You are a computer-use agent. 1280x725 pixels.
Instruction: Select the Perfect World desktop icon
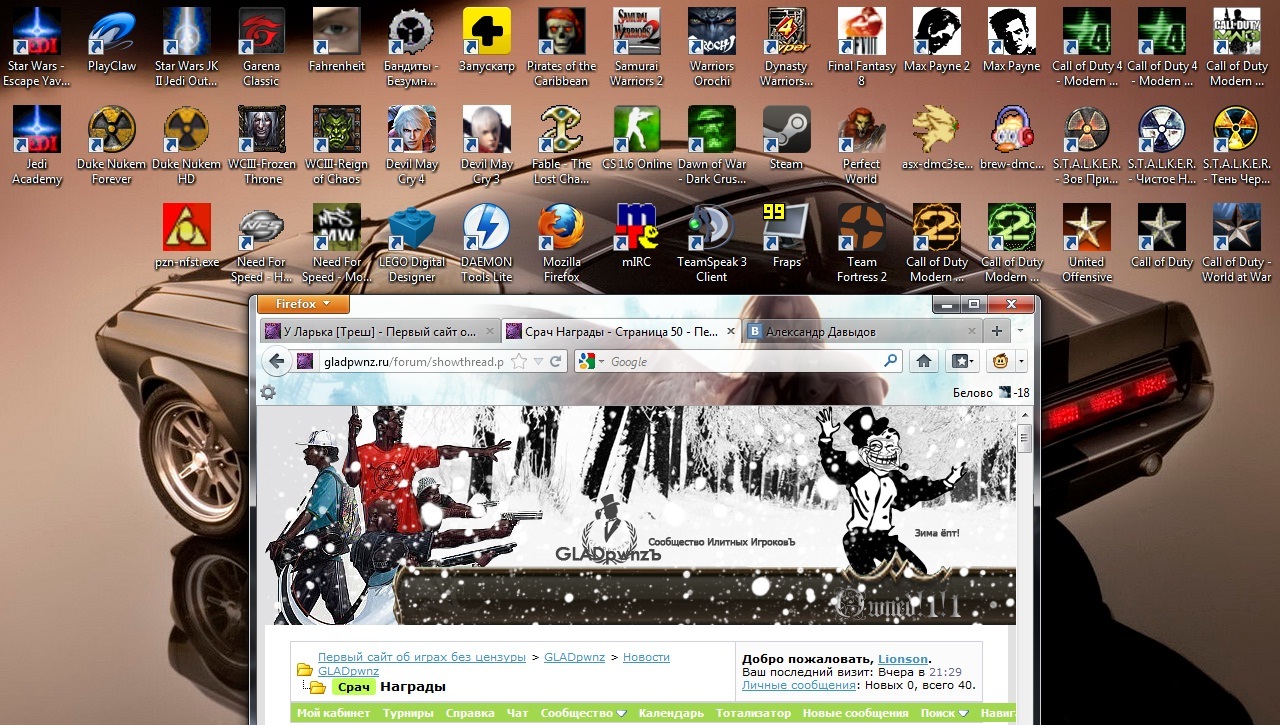click(x=862, y=145)
